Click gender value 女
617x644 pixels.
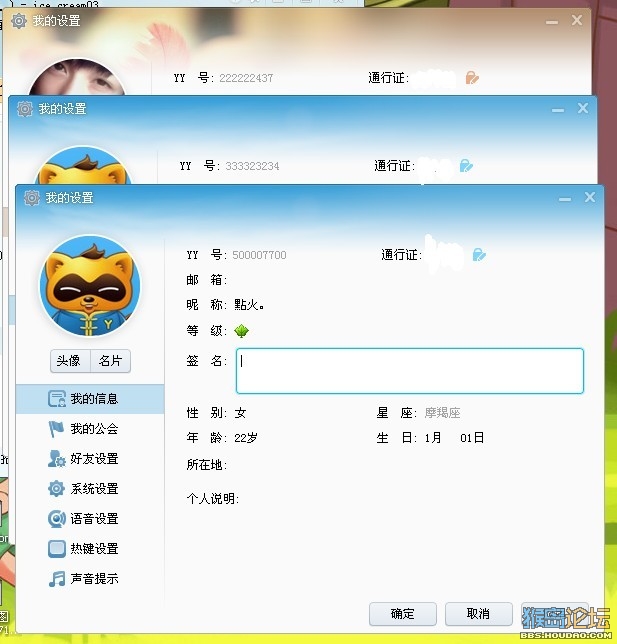[240, 413]
